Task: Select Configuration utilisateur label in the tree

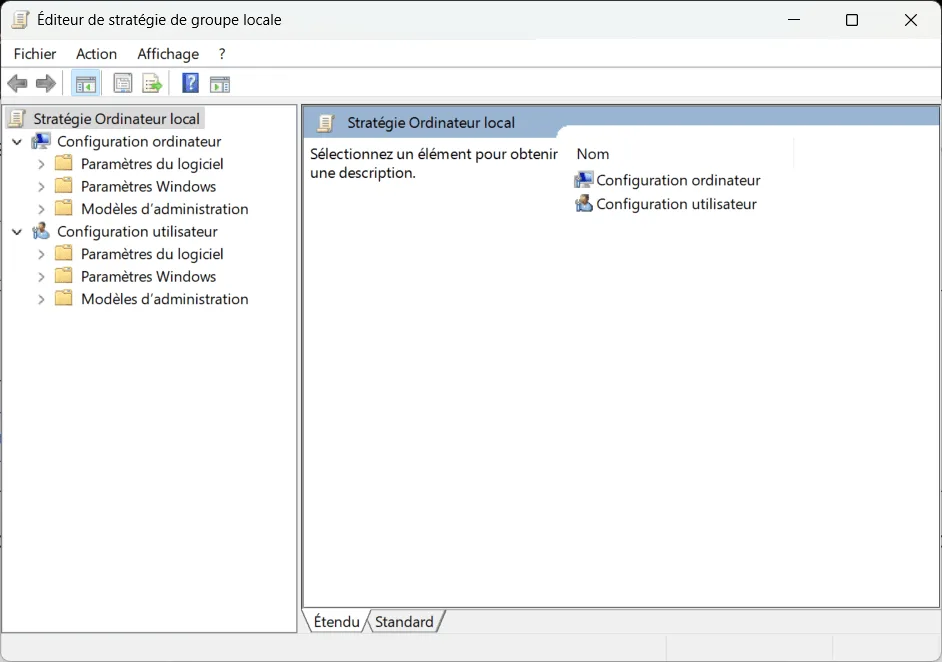Action: point(137,232)
